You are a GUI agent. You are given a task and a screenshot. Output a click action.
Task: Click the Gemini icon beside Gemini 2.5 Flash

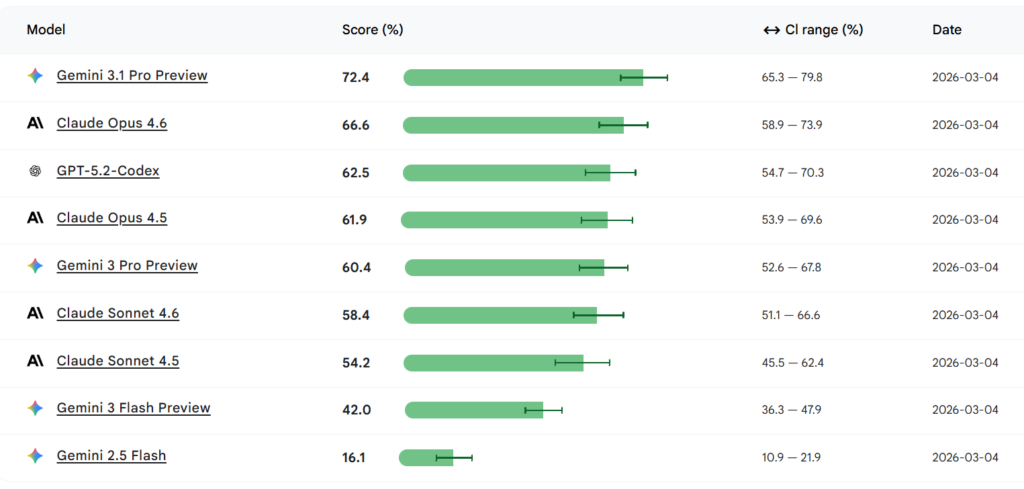point(35,456)
